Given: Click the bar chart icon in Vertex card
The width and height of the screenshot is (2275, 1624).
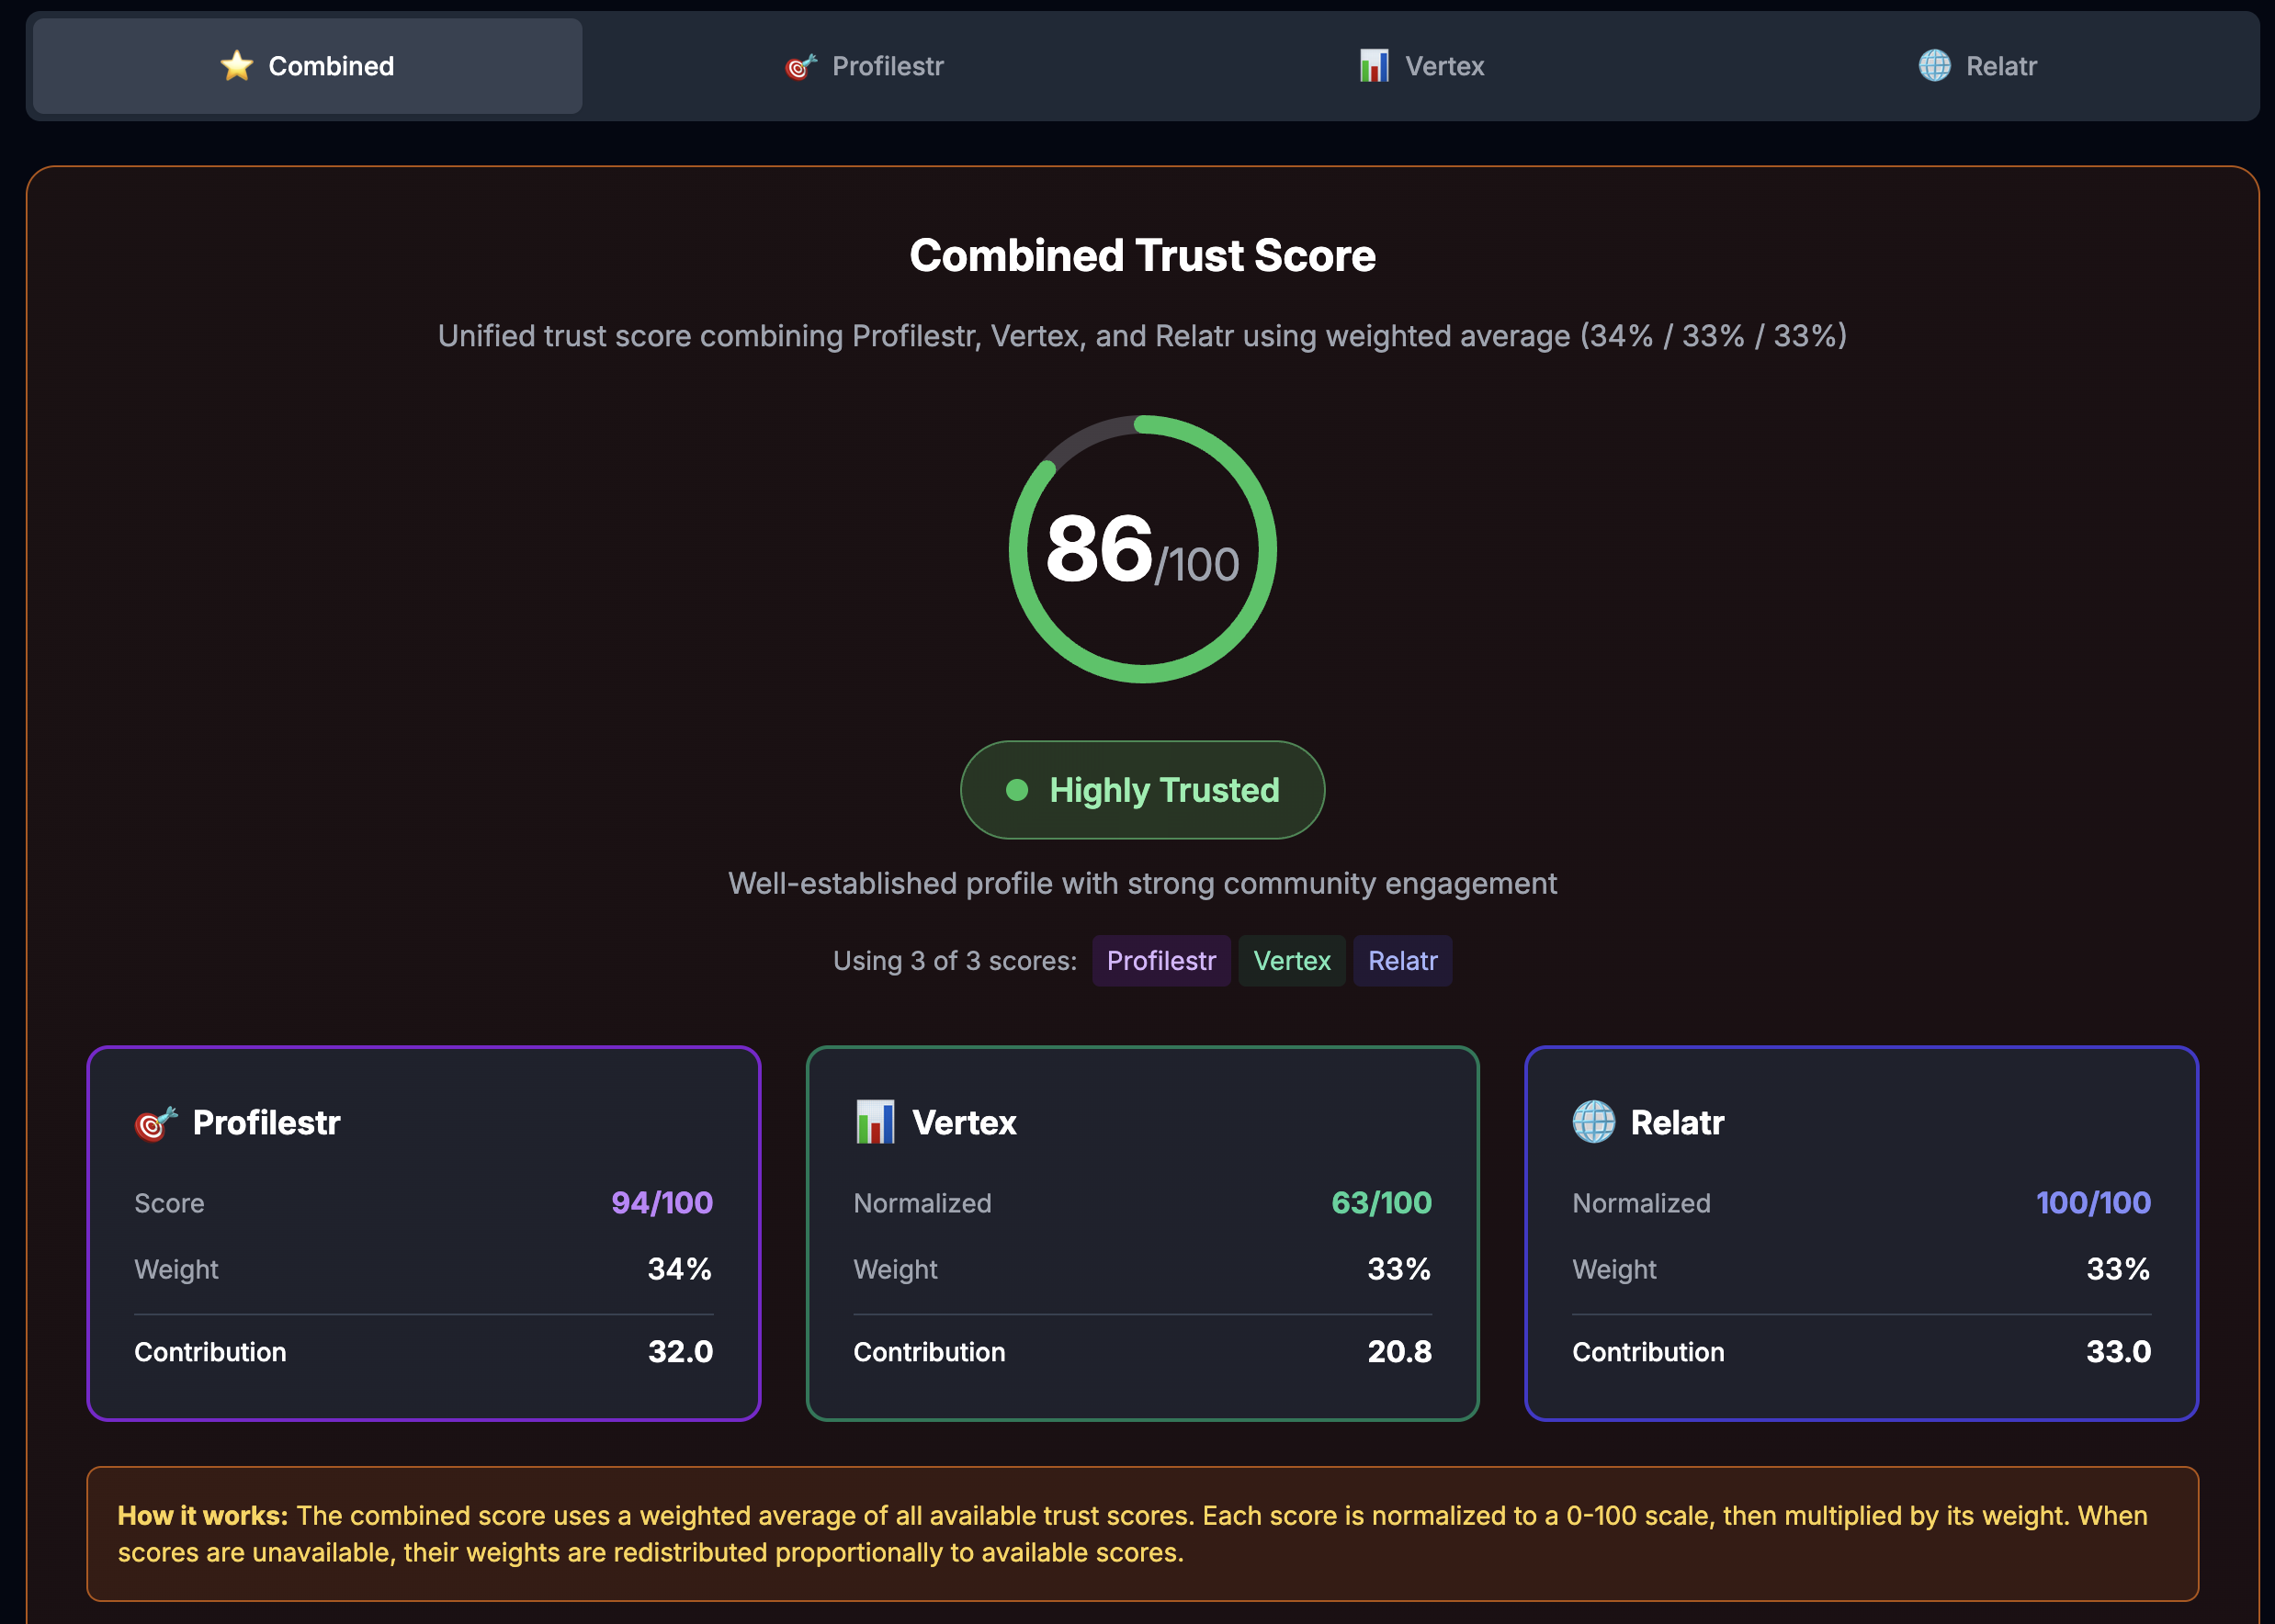Looking at the screenshot, I should 875,1122.
